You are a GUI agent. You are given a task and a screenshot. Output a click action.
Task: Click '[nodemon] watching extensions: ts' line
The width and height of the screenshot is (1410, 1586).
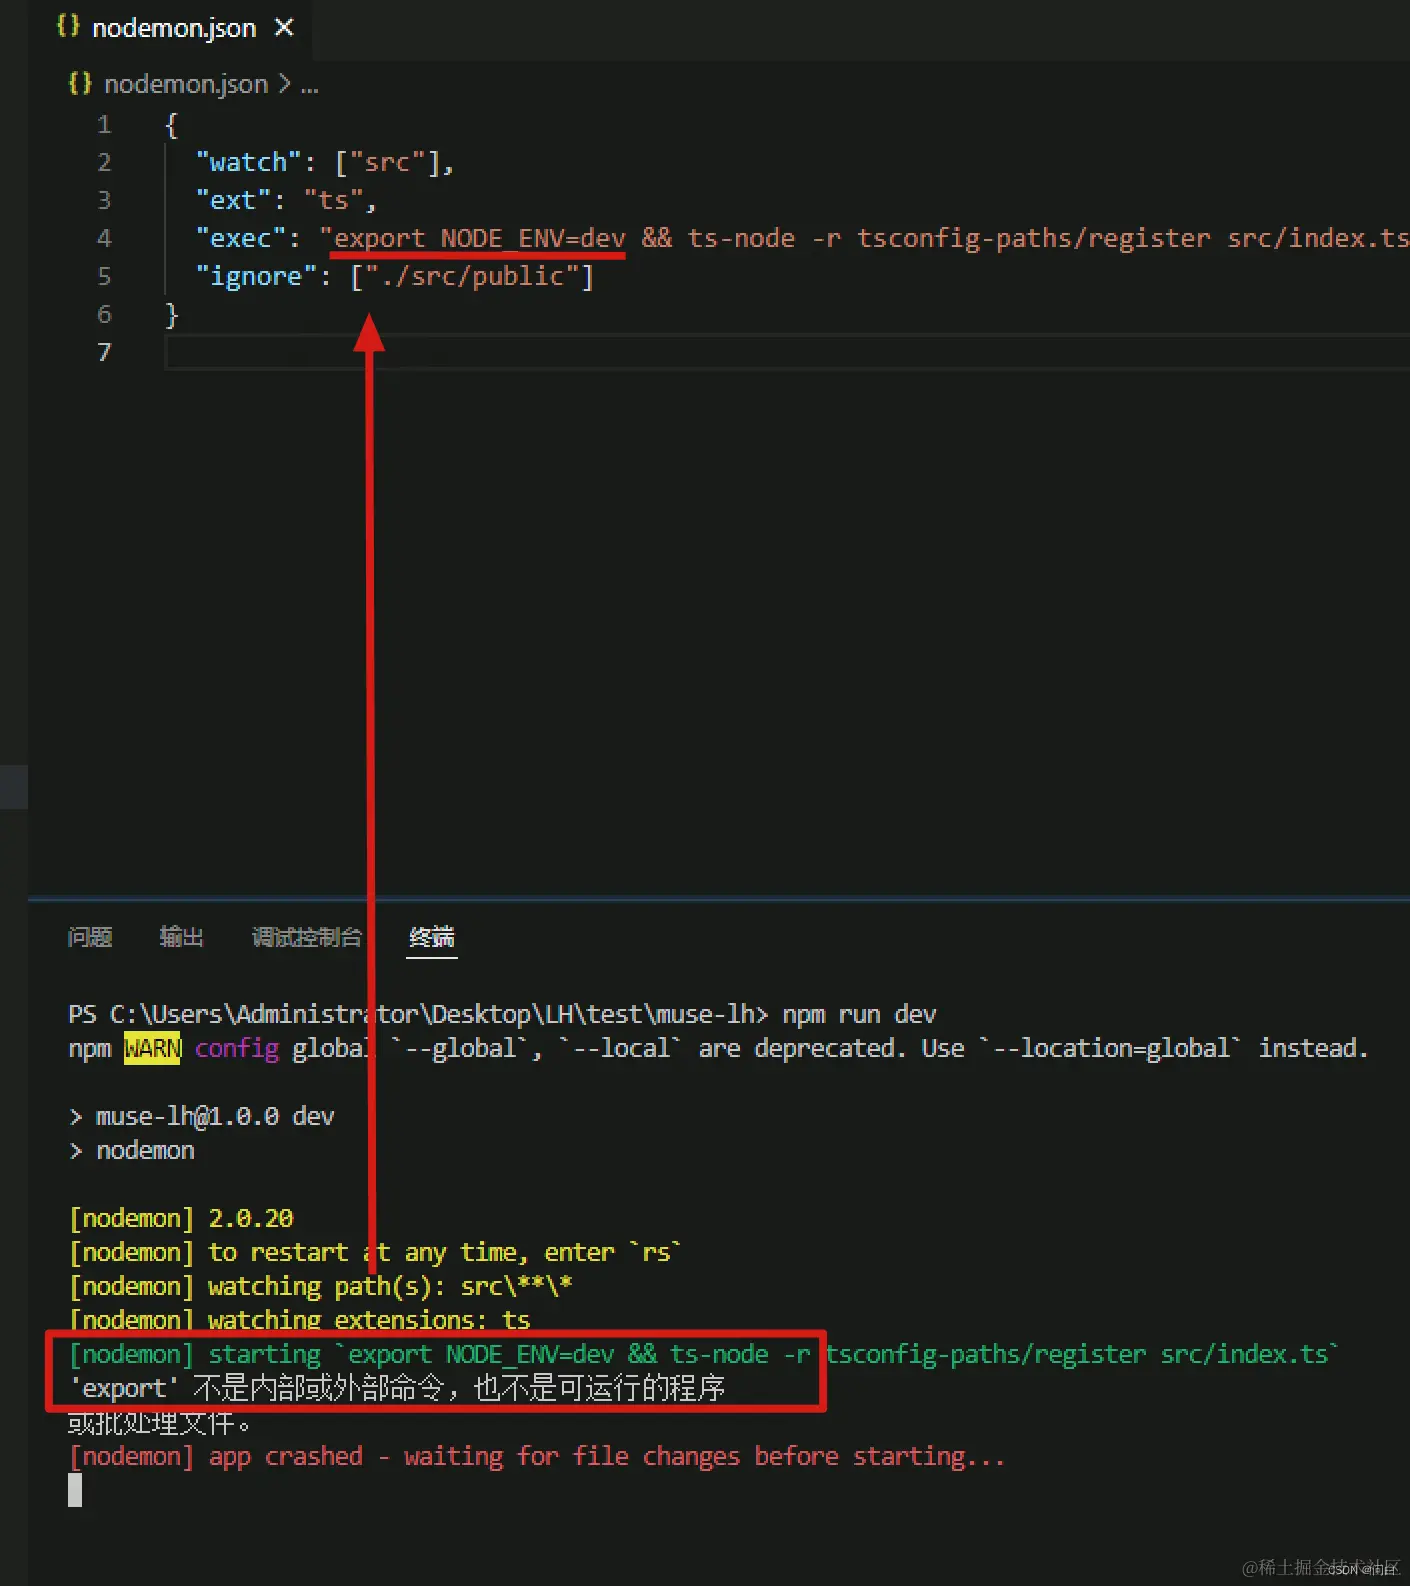click(299, 1320)
